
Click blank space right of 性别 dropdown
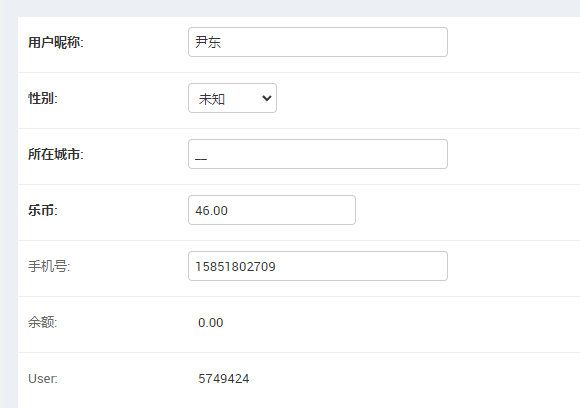425,98
